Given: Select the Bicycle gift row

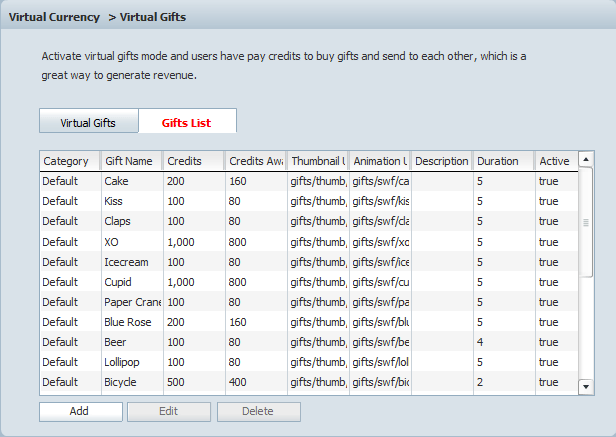Looking at the screenshot, I should [130, 382].
